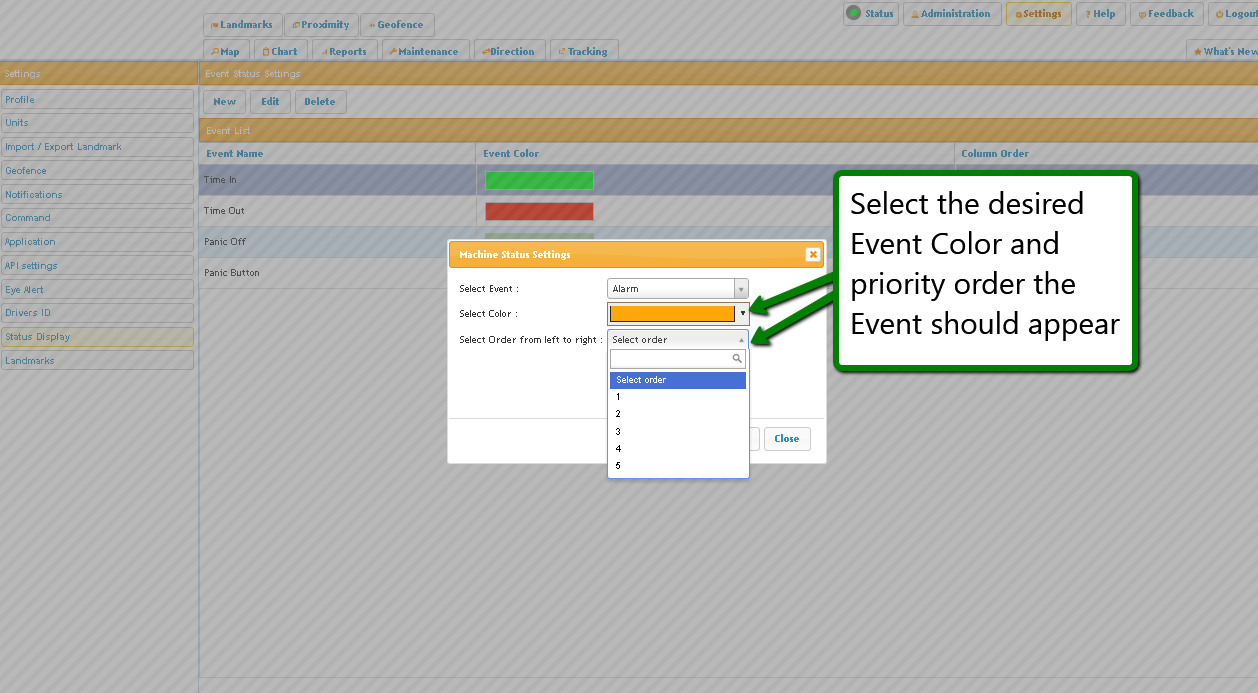Open the Proximity tab

tap(321, 25)
